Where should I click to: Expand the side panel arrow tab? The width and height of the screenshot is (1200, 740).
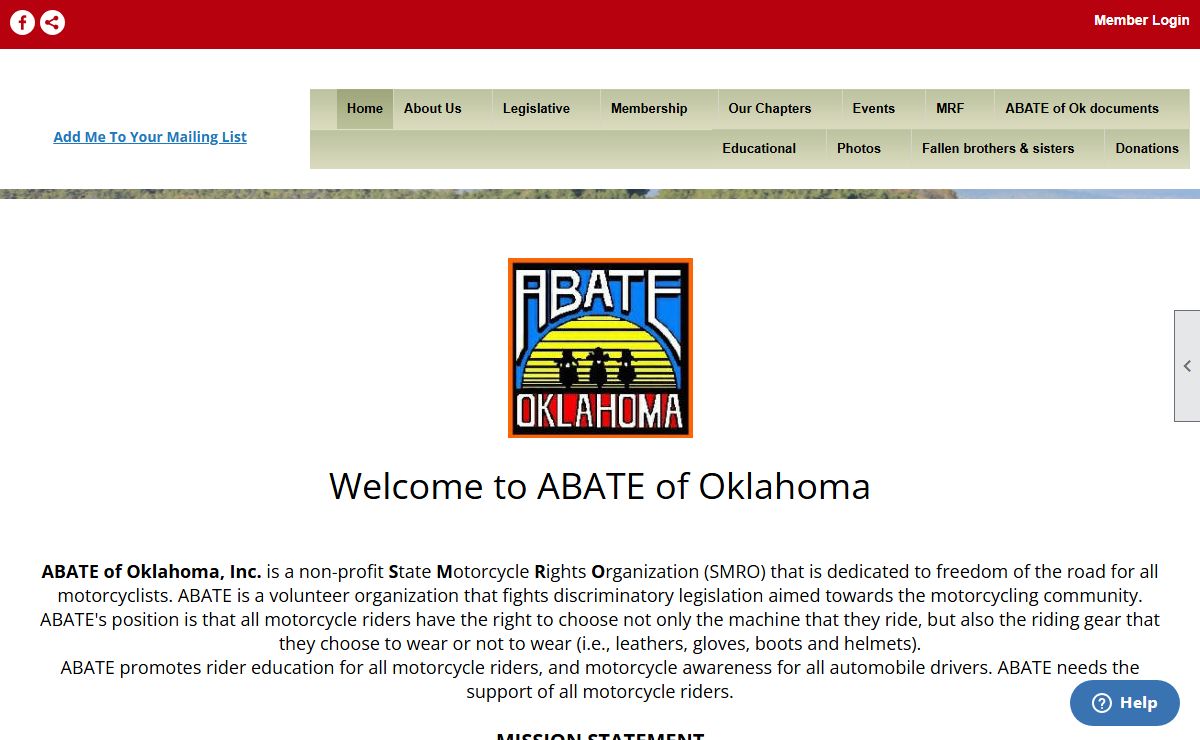pos(1187,366)
